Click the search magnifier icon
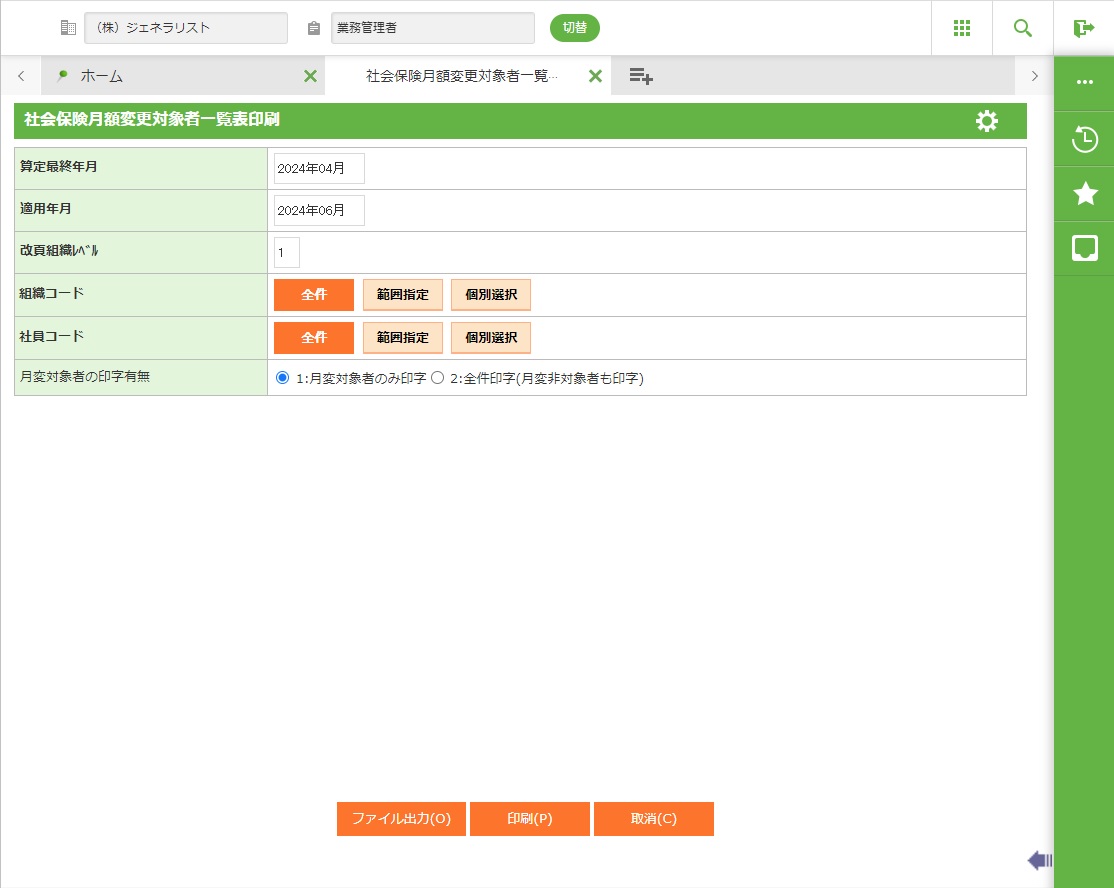 pos(1022,28)
